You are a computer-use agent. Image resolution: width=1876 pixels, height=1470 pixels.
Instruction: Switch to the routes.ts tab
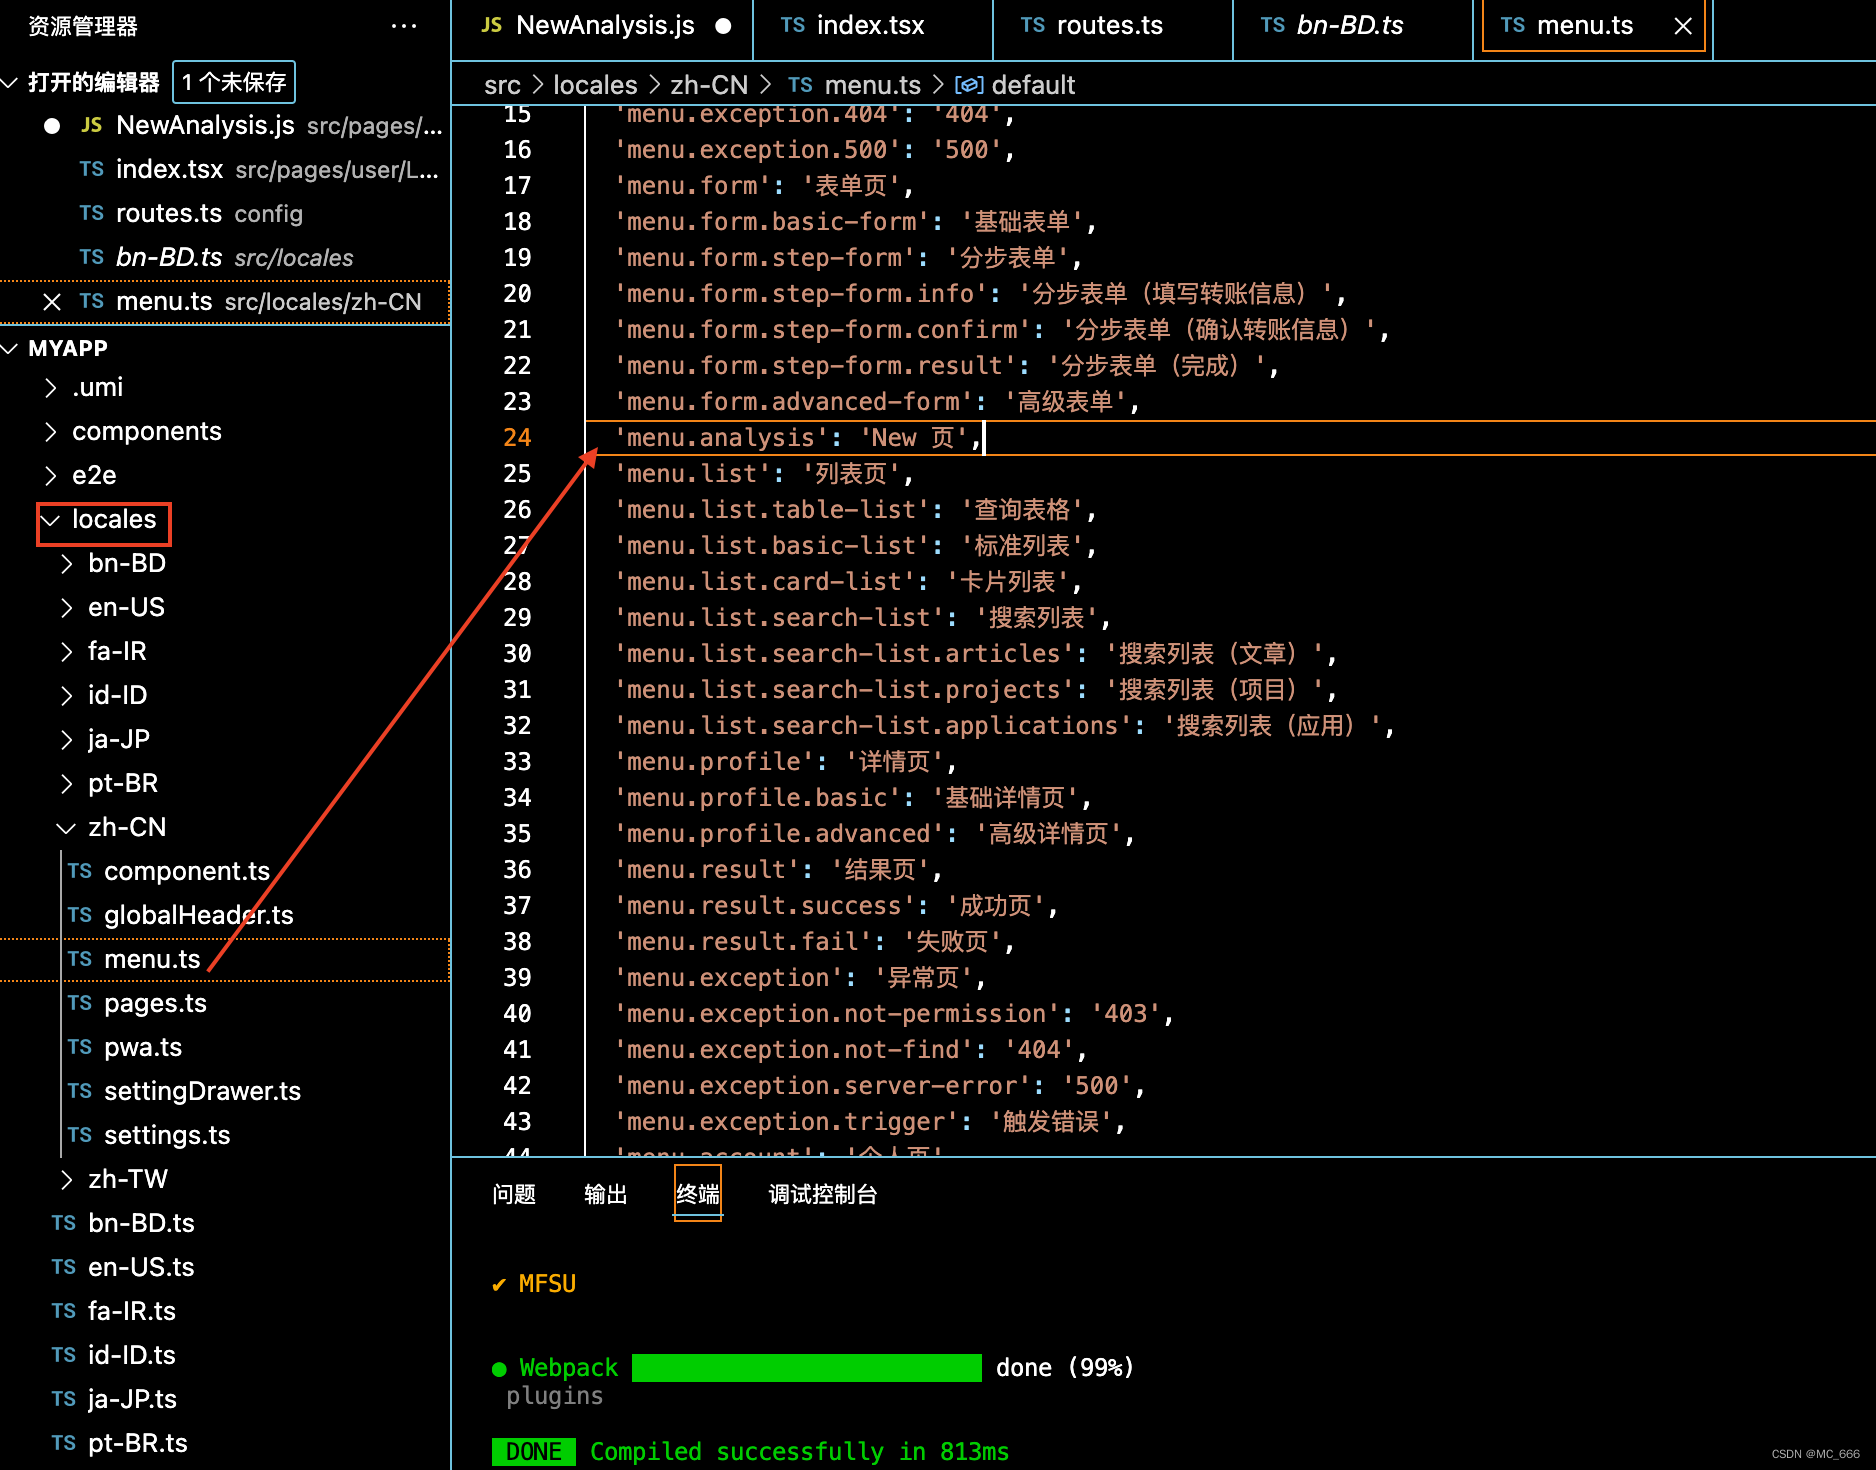pos(1112,26)
